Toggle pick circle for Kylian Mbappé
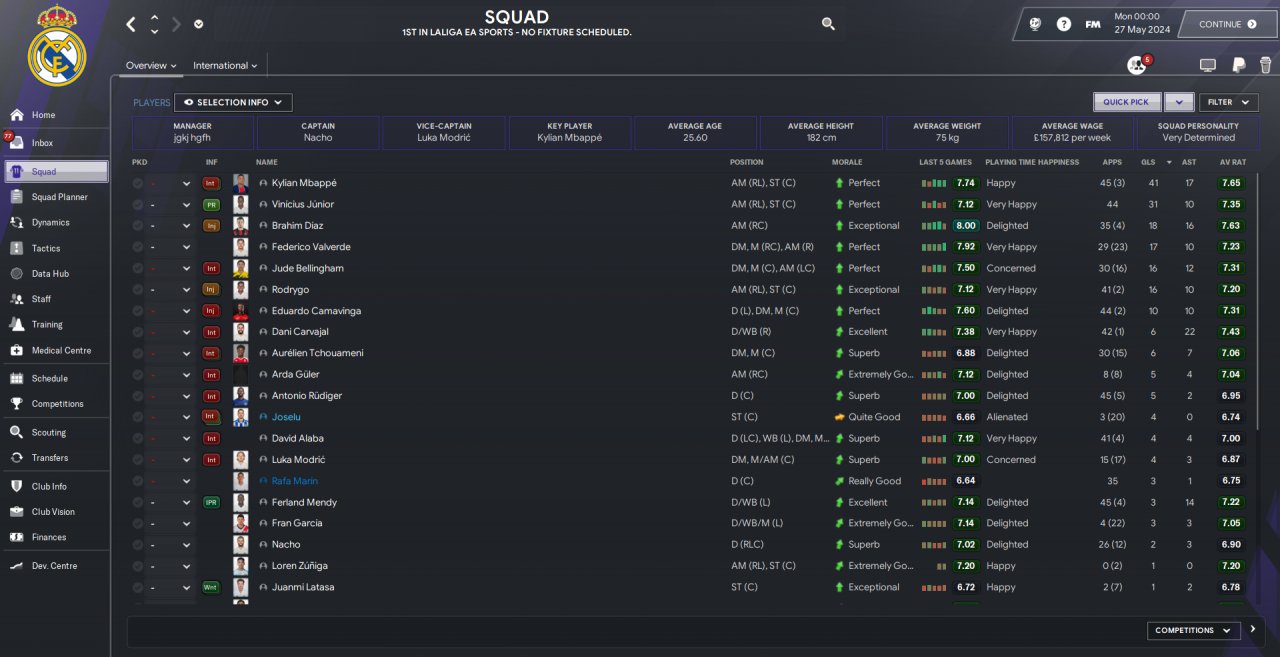The width and height of the screenshot is (1280, 657). (x=137, y=183)
